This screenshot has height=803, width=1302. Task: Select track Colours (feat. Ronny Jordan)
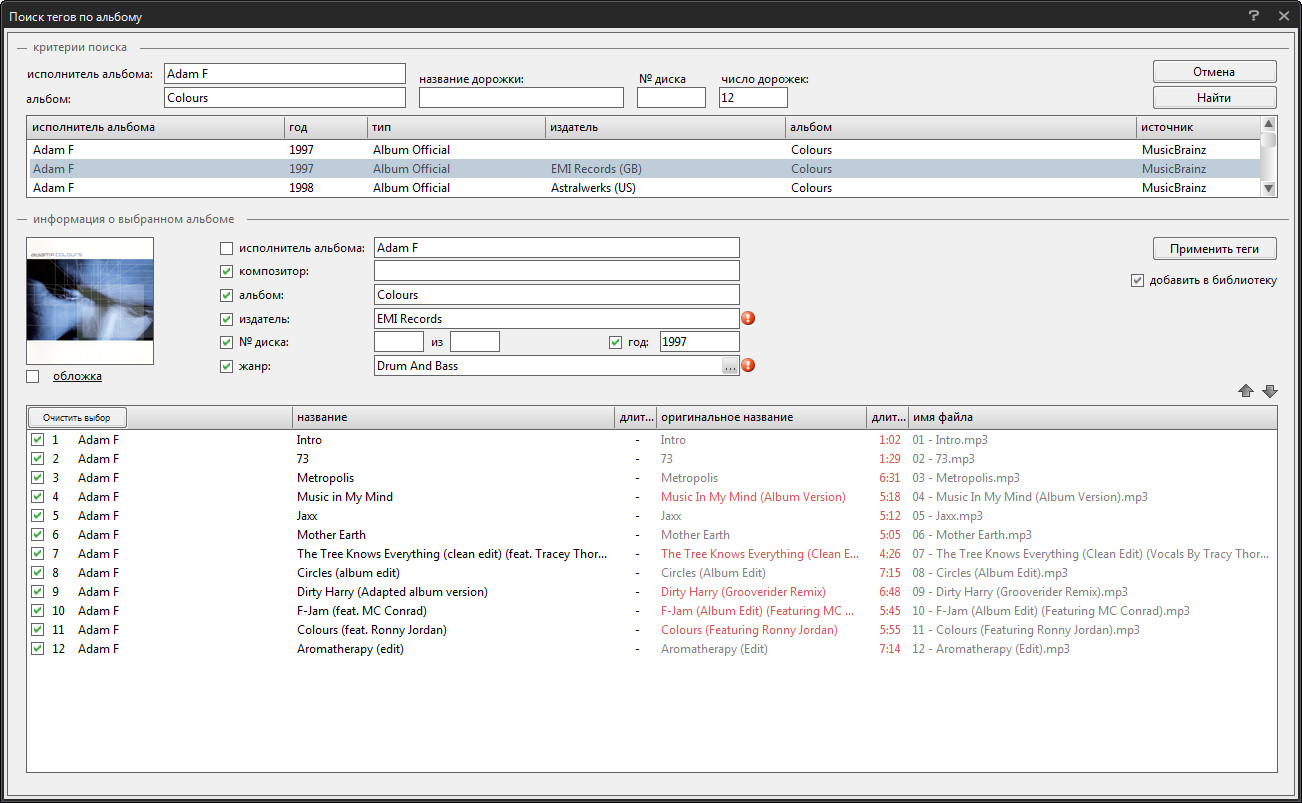pyautogui.click(x=372, y=630)
